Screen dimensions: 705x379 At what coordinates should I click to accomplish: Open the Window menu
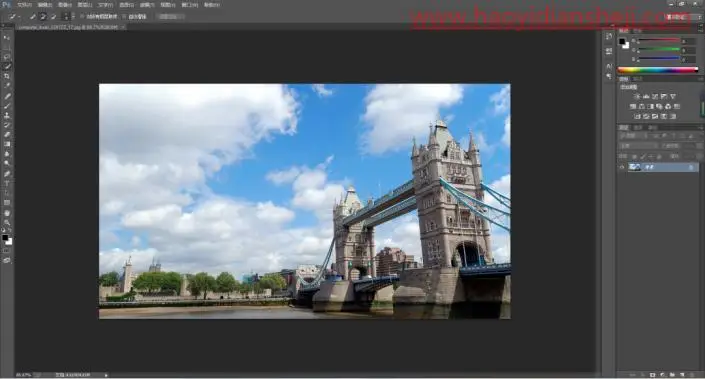pos(189,5)
